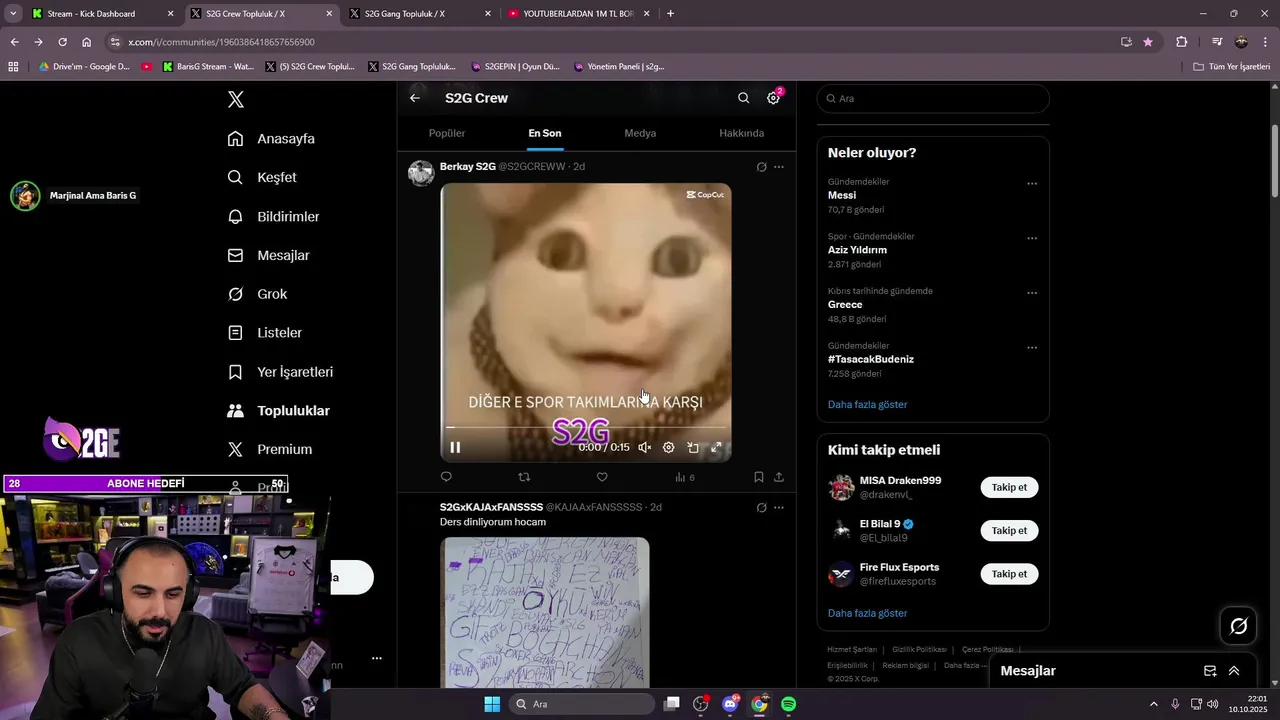The height and width of the screenshot is (720, 1280).
Task: Open handwritten note image thumbnail
Action: pos(545,612)
